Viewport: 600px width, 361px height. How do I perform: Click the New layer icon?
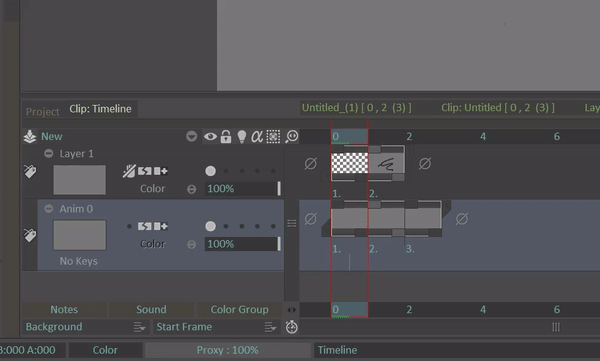pyautogui.click(x=29, y=137)
